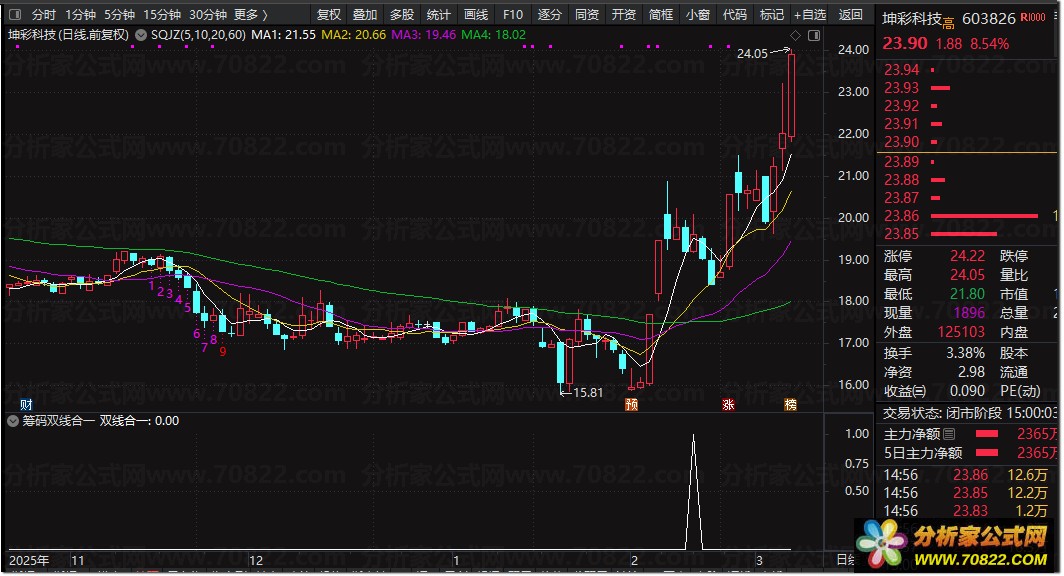
Task: Click the 15.81 low price label
Action: click(588, 393)
